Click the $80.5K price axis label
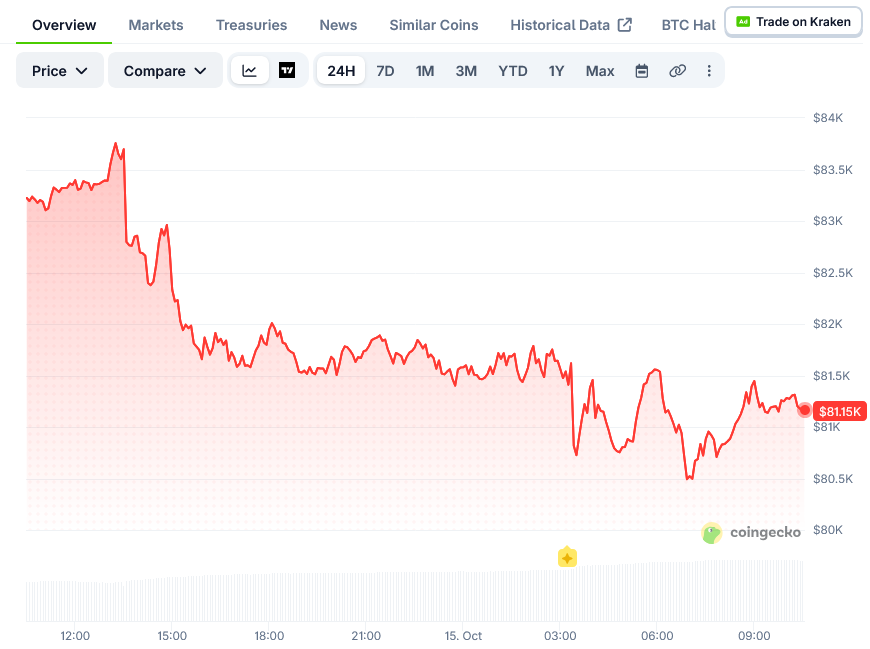870x649 pixels. (x=833, y=479)
